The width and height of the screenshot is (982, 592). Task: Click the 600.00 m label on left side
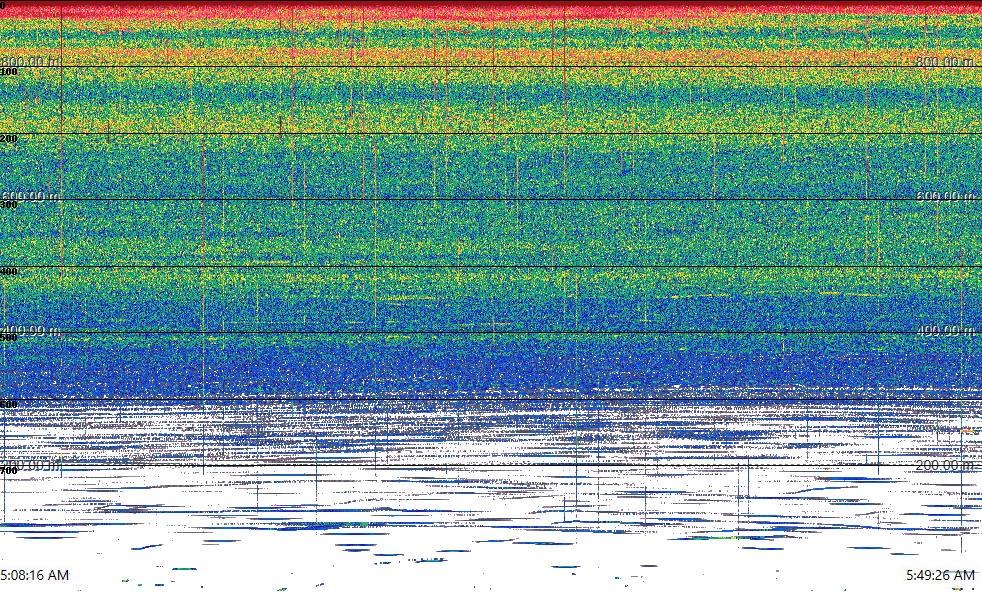31,196
